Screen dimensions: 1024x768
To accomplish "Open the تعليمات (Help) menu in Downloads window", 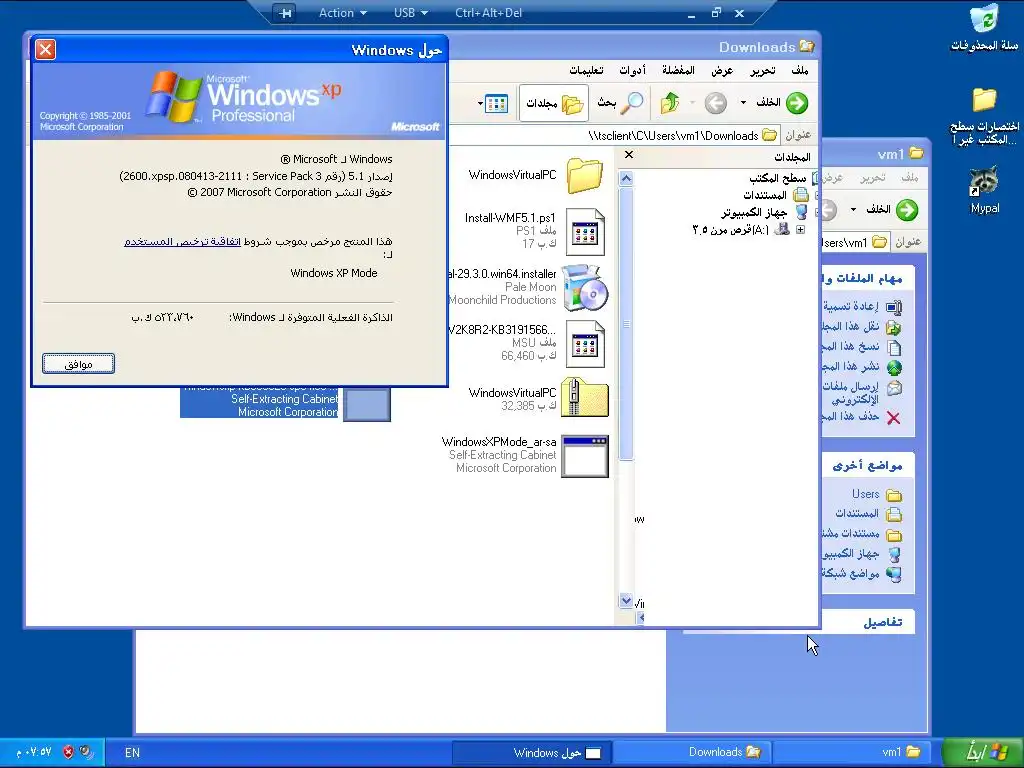I will [x=586, y=71].
